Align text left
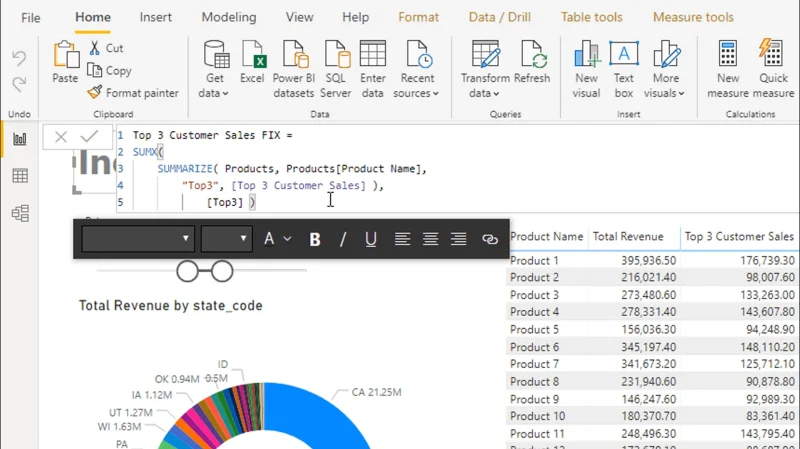The width and height of the screenshot is (800, 449). point(403,239)
